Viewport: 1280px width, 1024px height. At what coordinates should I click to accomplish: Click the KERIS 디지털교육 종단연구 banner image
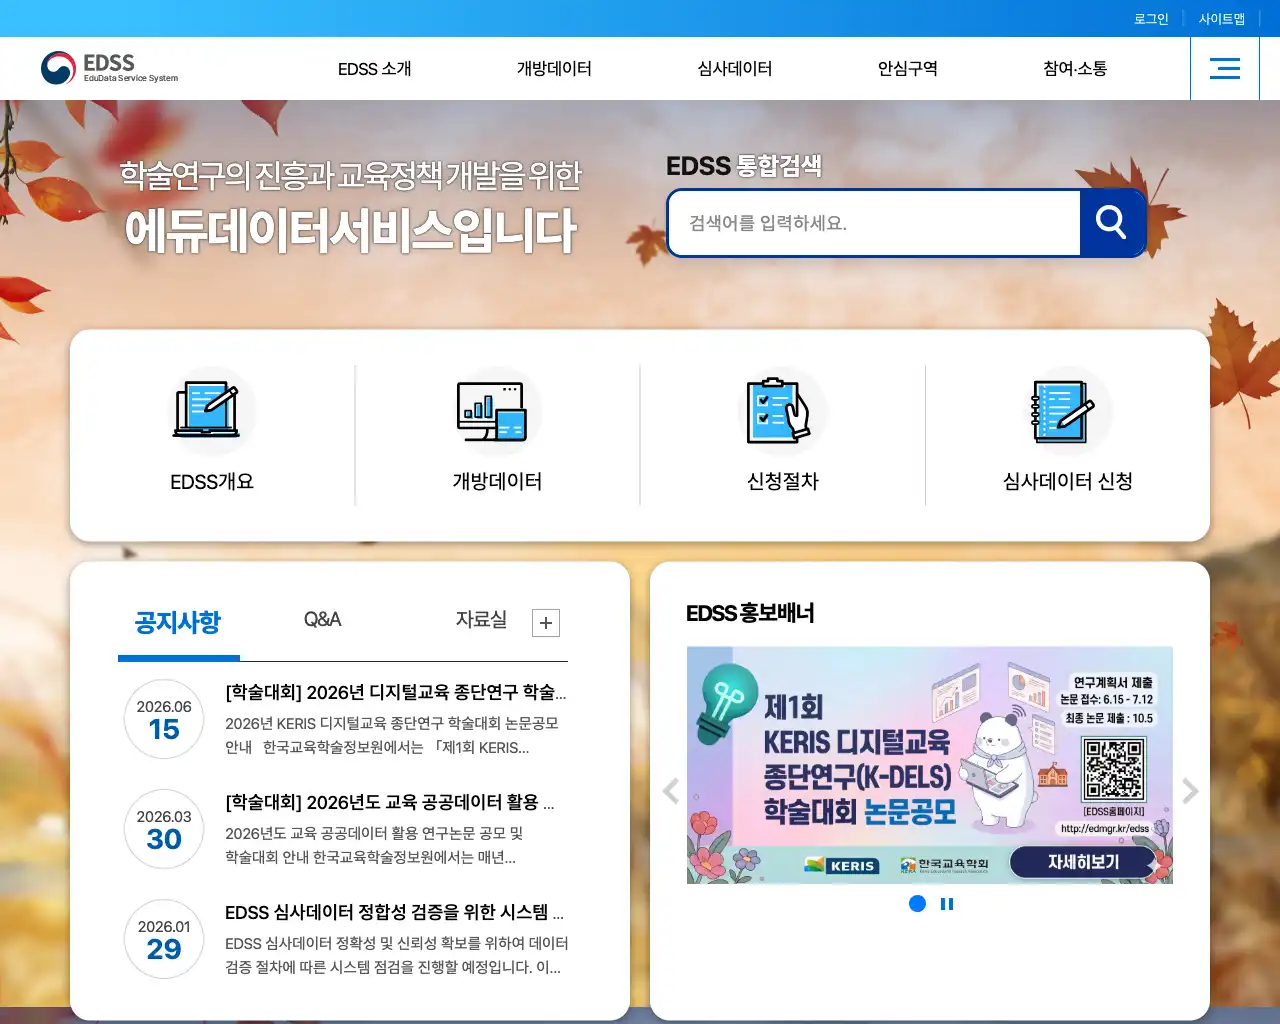(929, 765)
